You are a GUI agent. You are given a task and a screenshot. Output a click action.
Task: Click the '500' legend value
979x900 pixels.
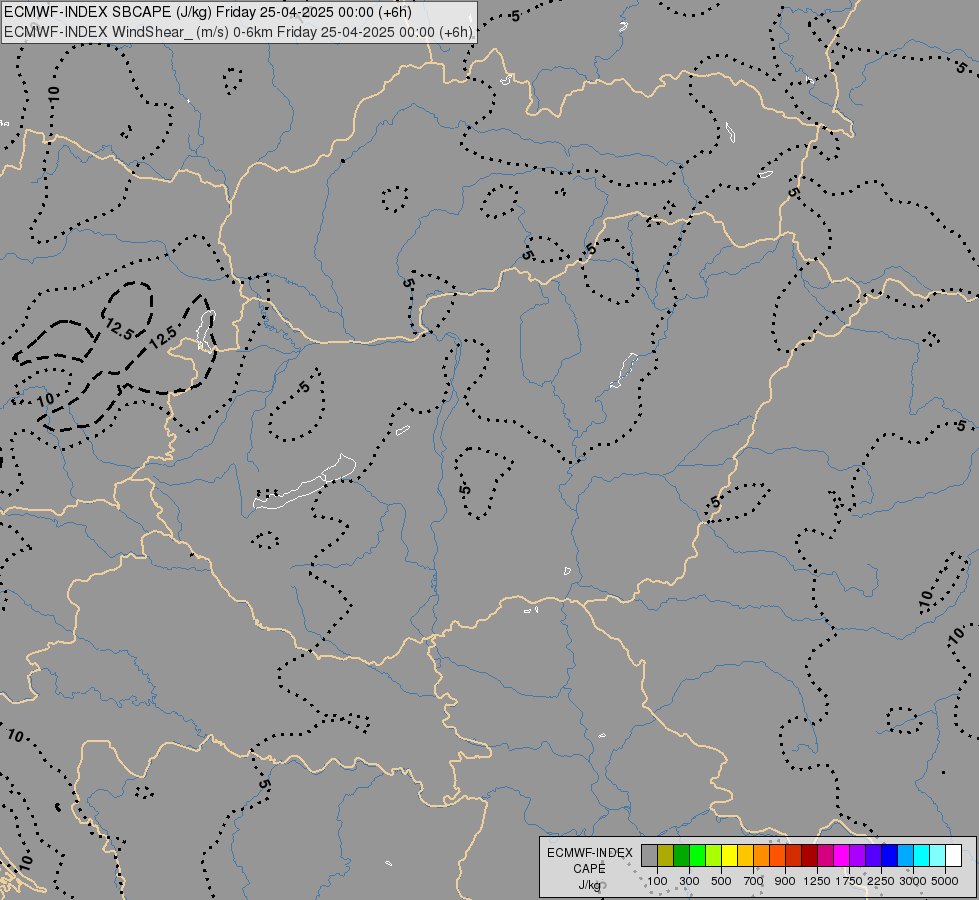coord(721,881)
